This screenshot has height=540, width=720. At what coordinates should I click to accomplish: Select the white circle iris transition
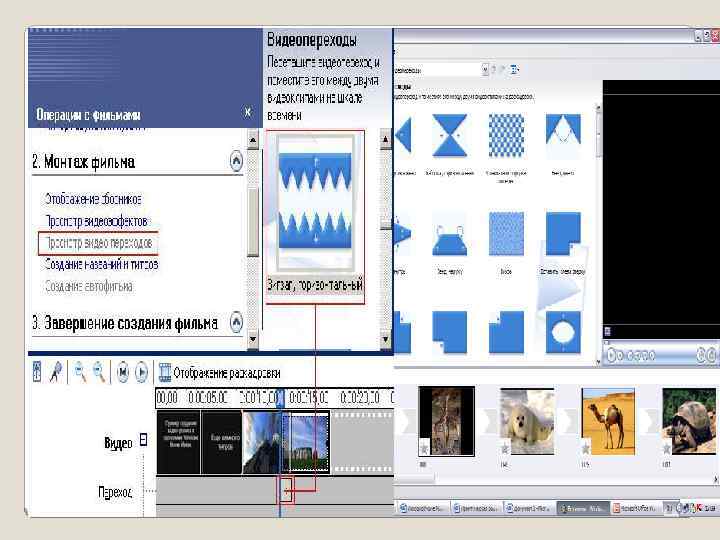563,332
